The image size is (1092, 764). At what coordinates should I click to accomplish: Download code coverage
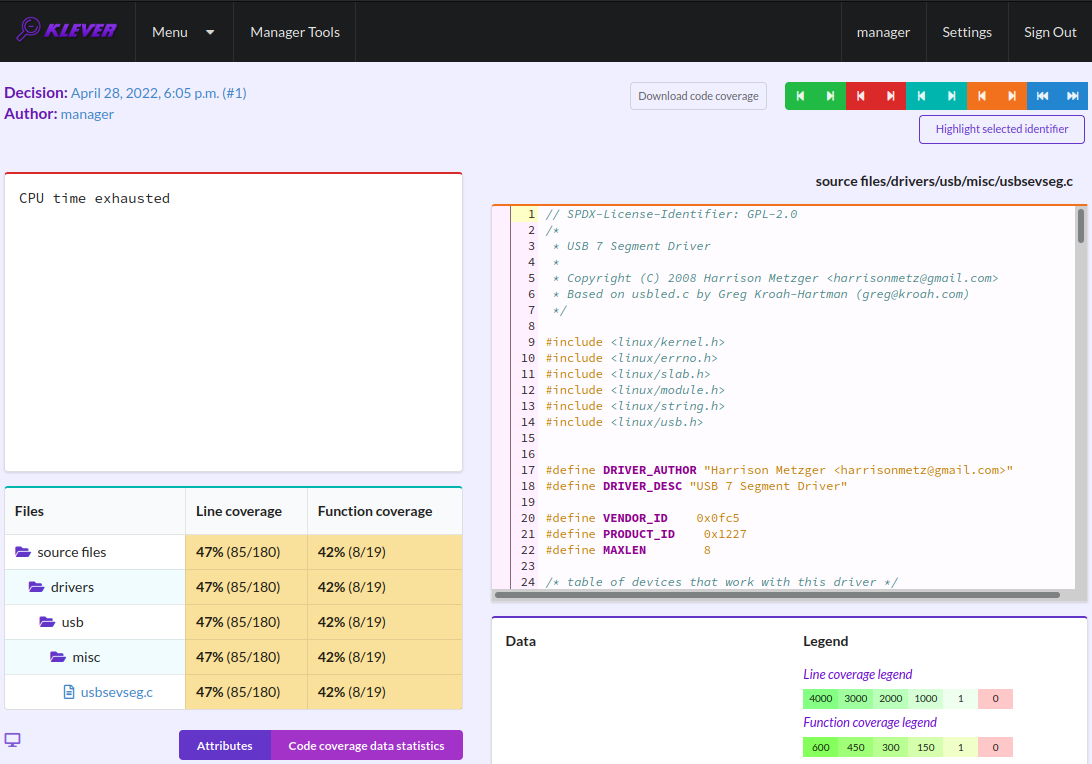698,96
